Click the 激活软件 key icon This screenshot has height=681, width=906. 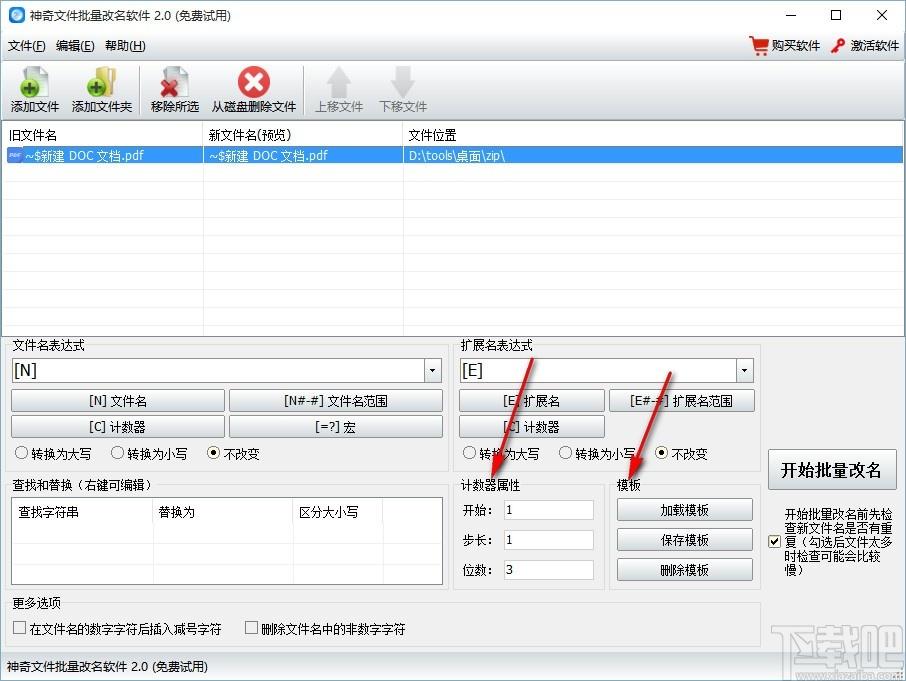click(x=837, y=46)
